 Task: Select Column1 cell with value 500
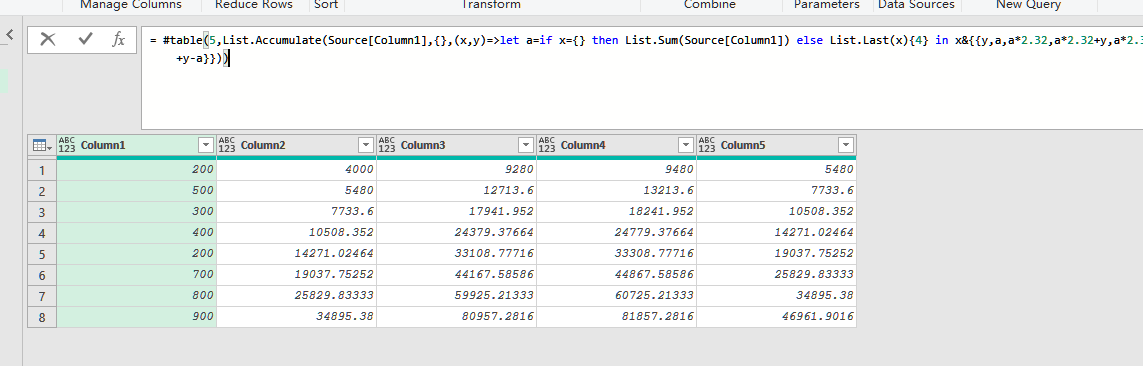pyautogui.click(x=136, y=191)
